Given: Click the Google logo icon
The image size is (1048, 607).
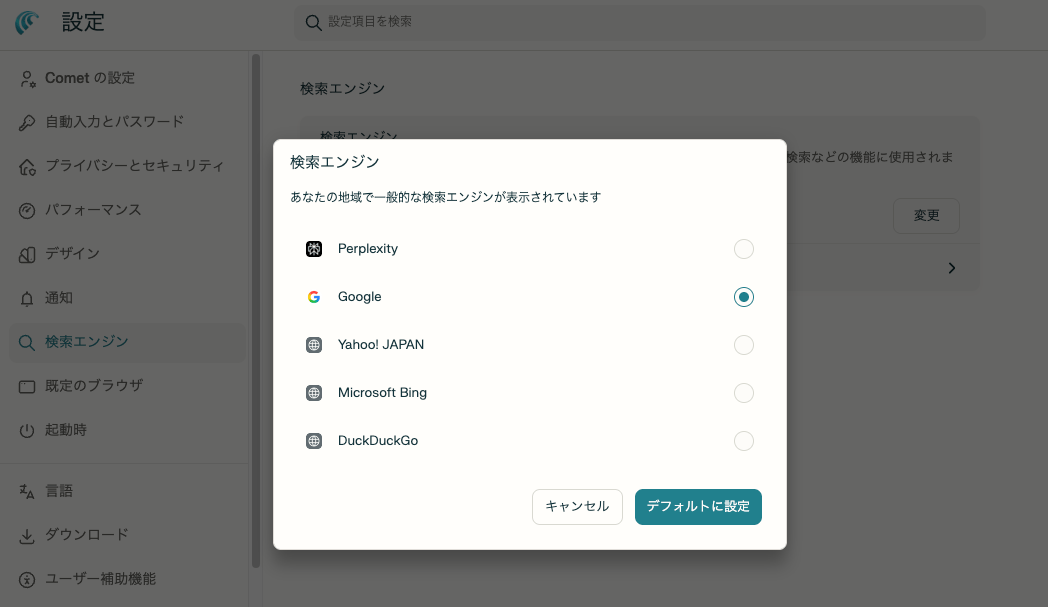Looking at the screenshot, I should [314, 297].
